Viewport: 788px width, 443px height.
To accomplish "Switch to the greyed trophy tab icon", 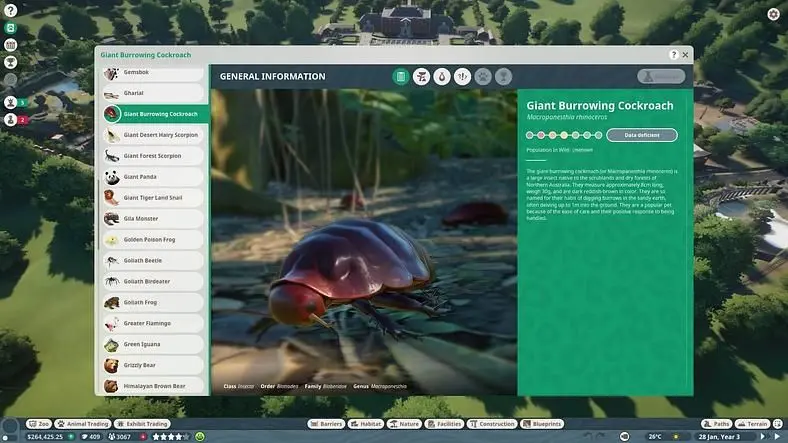I will 503,76.
